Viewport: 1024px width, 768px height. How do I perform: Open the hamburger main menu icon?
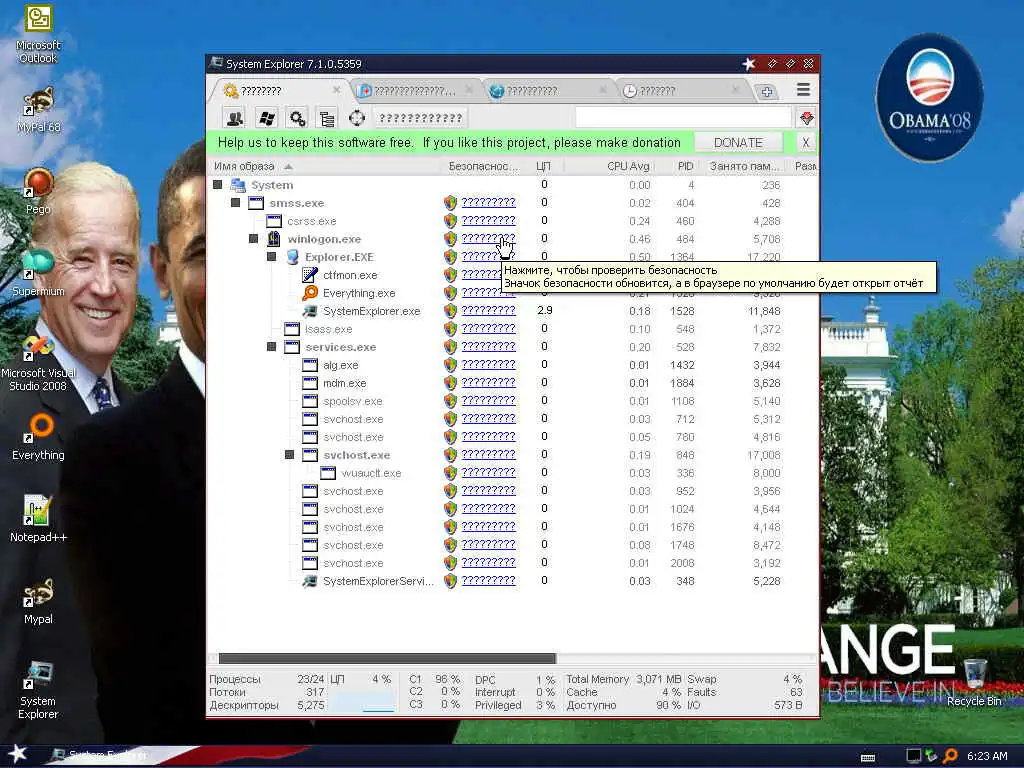803,89
